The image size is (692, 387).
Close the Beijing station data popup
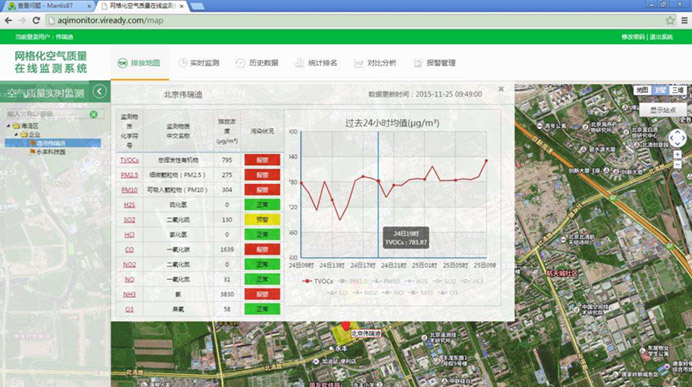tap(501, 89)
